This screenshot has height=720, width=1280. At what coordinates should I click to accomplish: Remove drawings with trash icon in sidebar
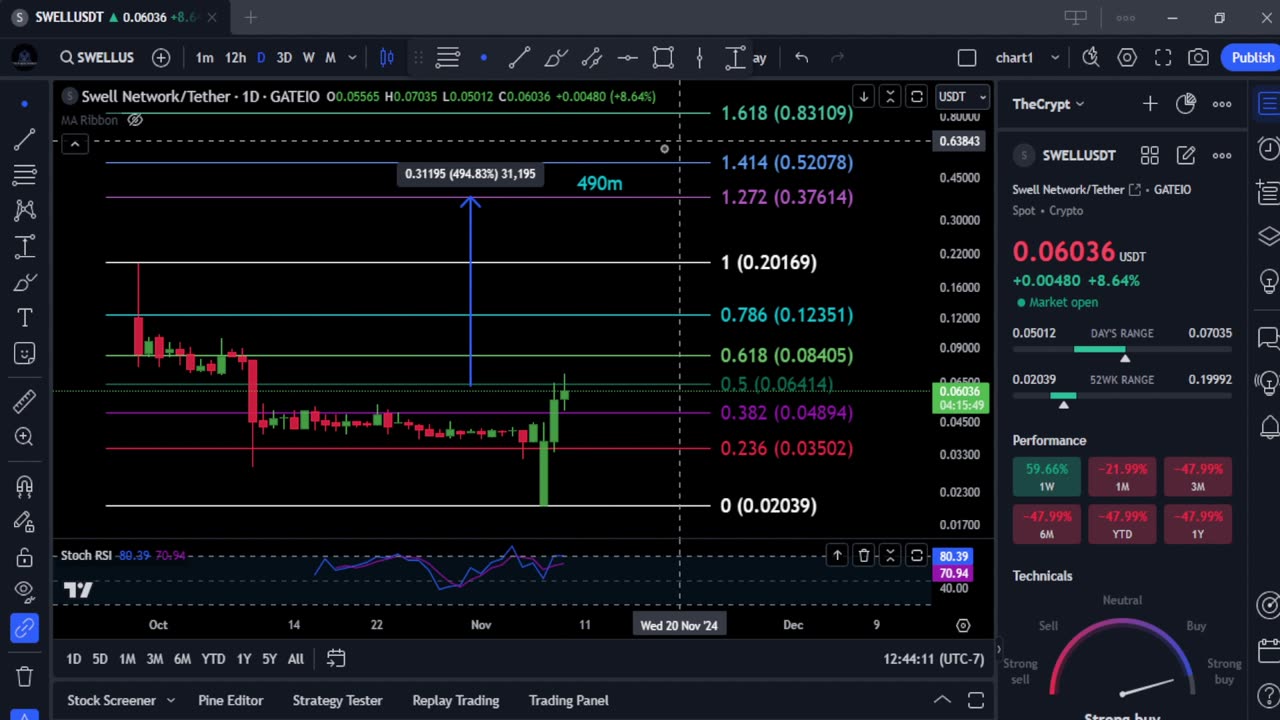click(x=25, y=677)
